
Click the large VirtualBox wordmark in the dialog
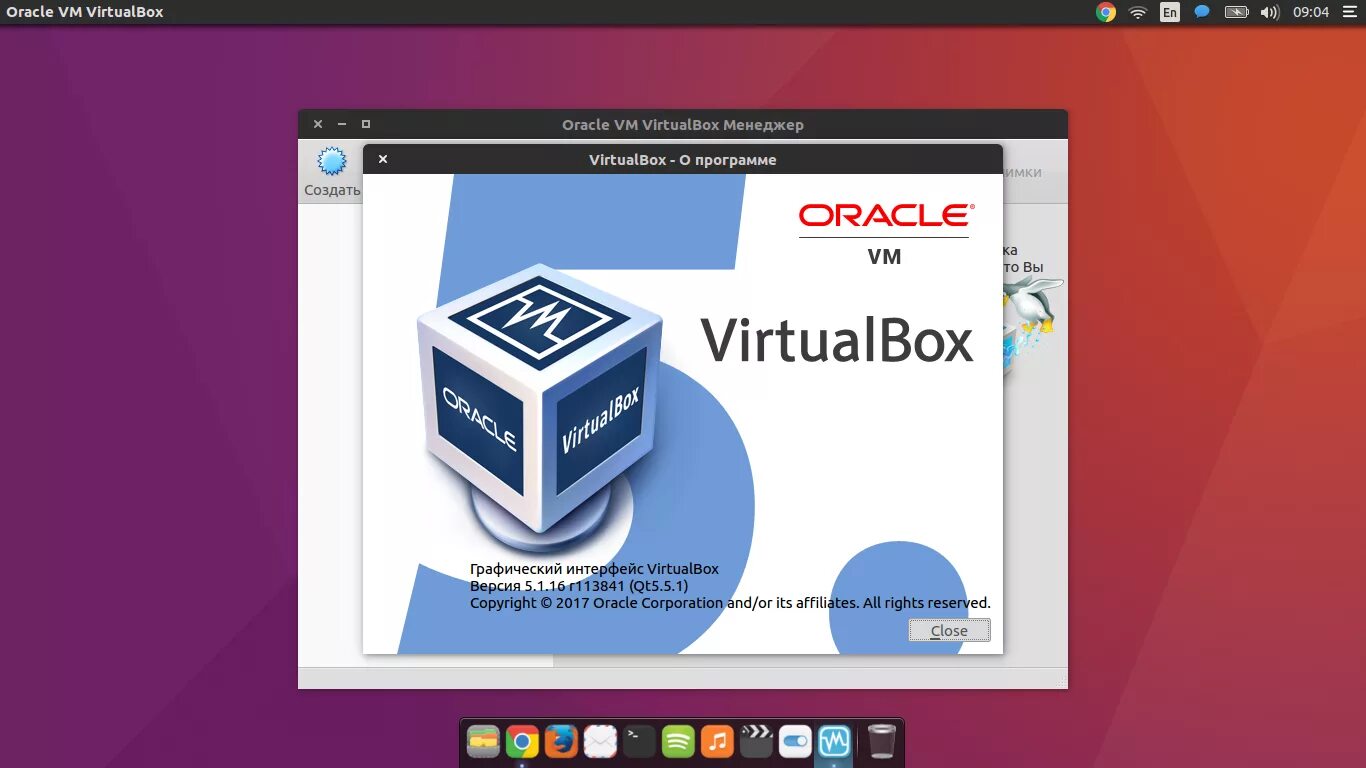click(837, 340)
